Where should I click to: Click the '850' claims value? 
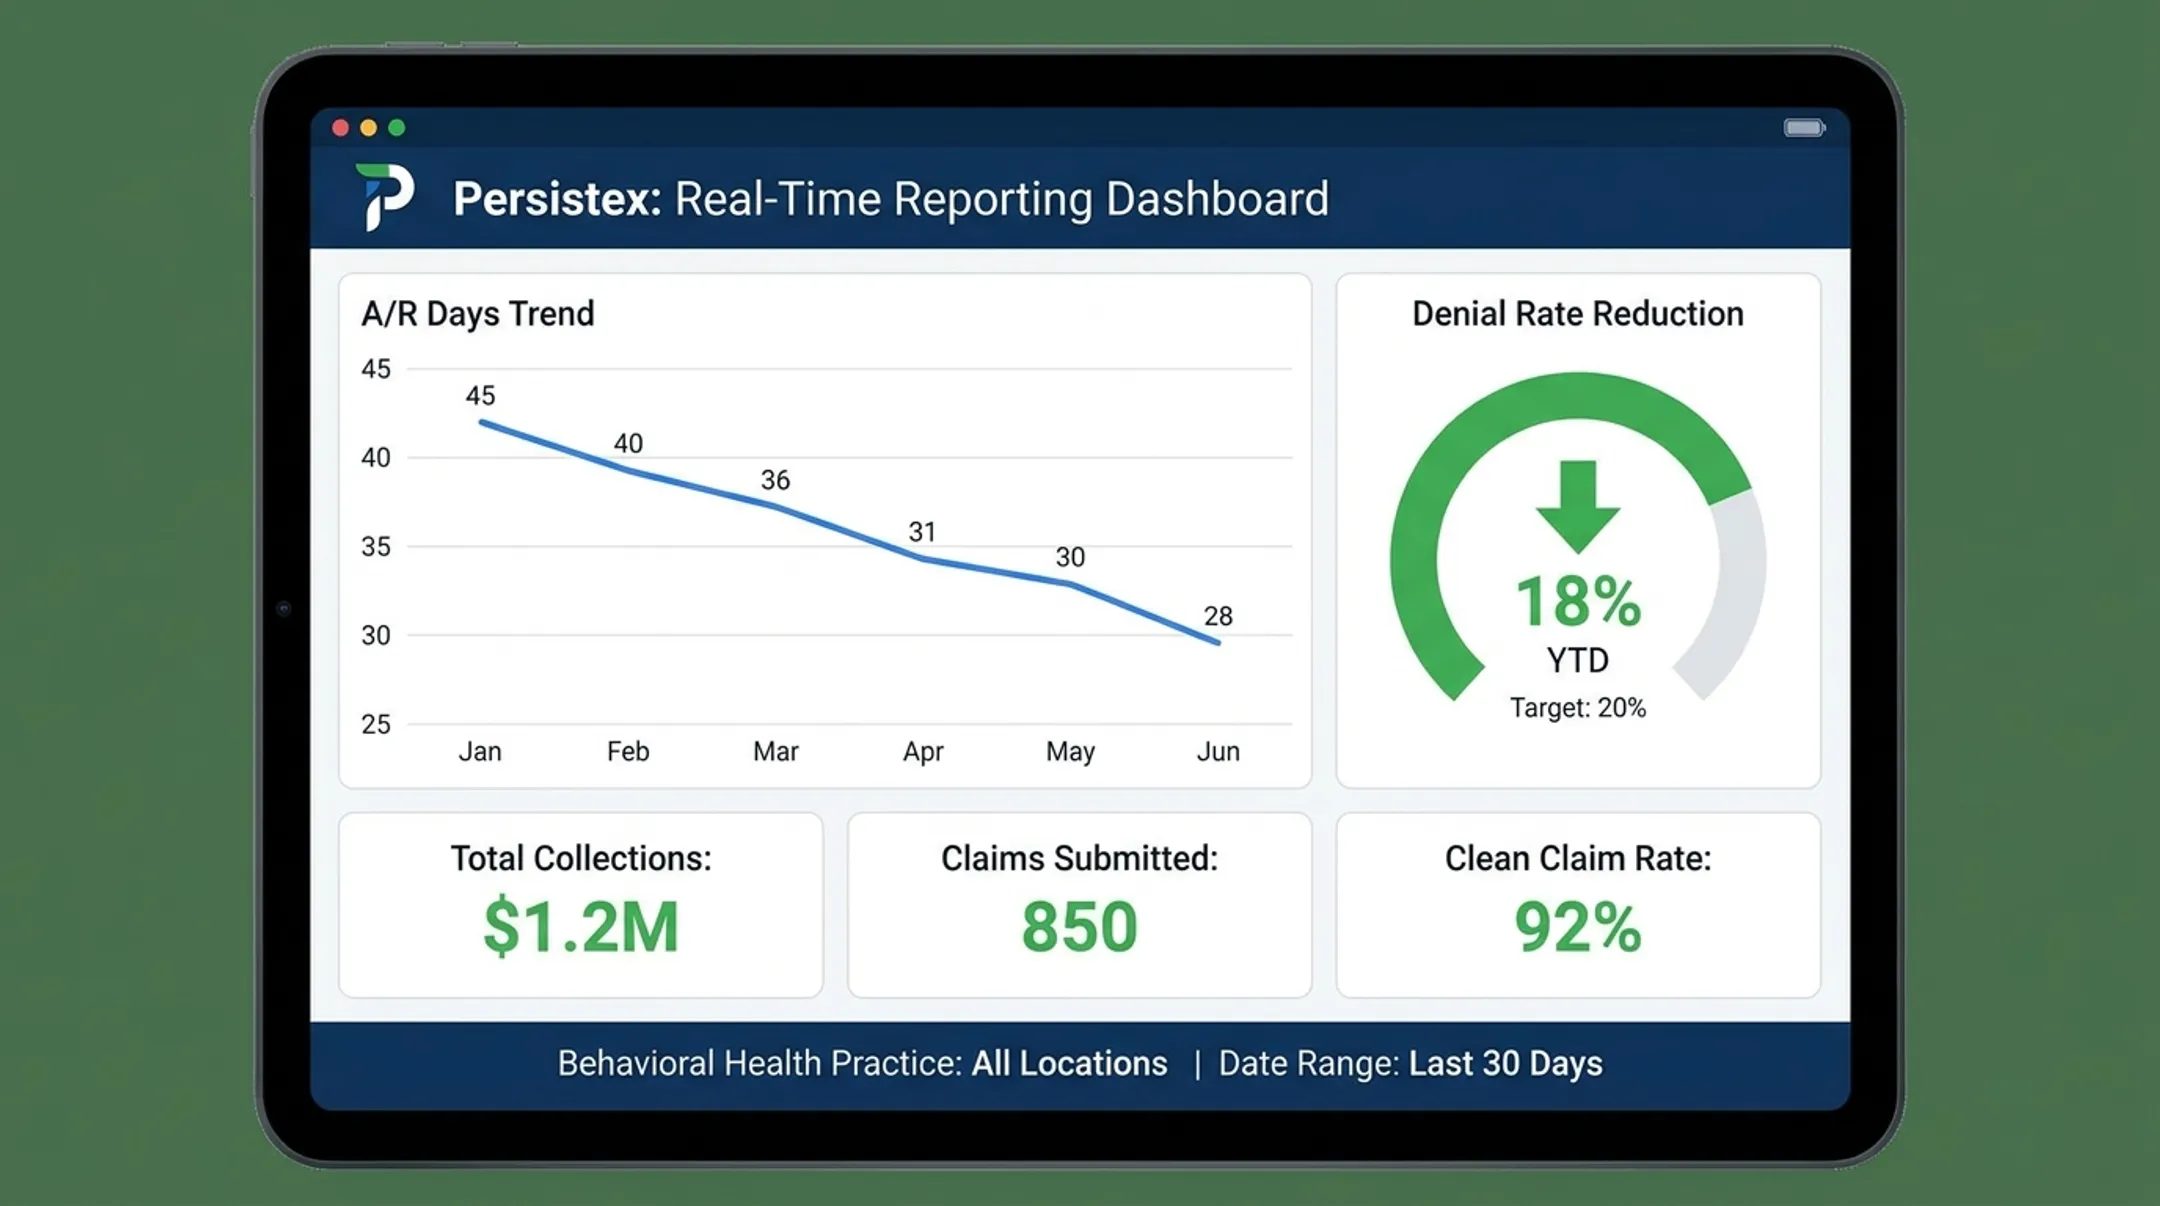tap(1079, 927)
